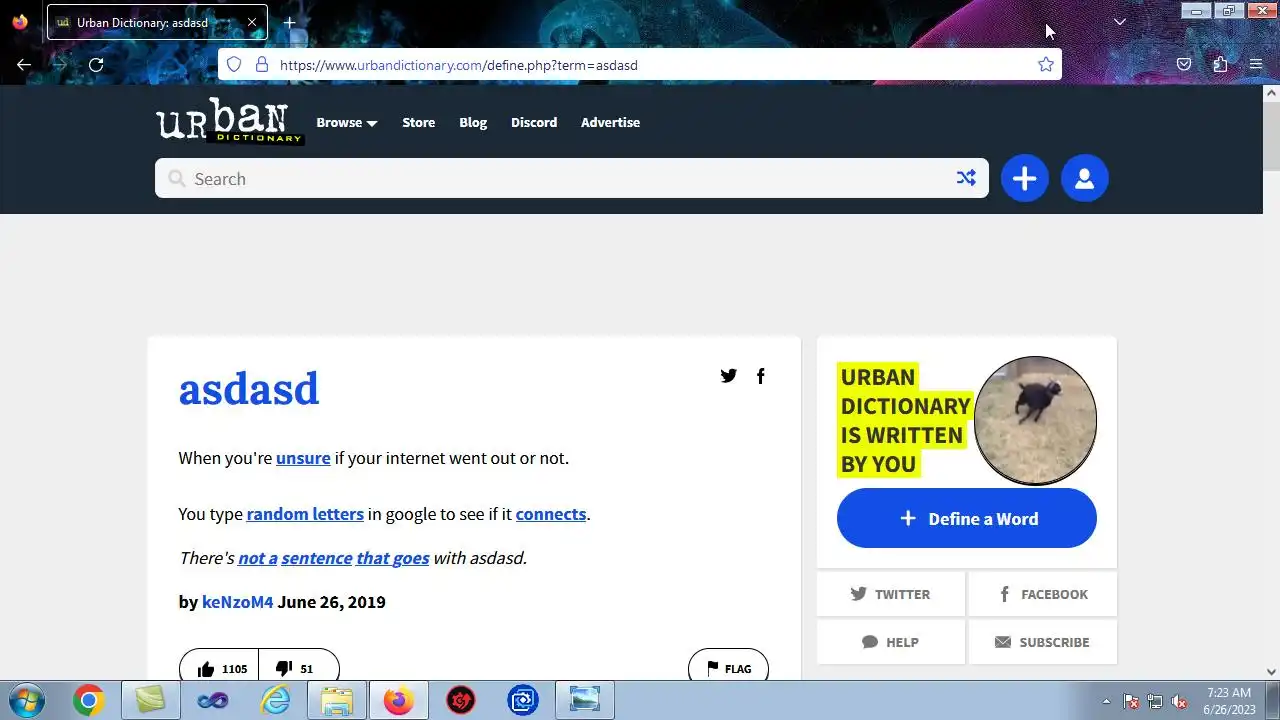Click the tracking protection shield icon
This screenshot has width=1280, height=720.
[234, 65]
